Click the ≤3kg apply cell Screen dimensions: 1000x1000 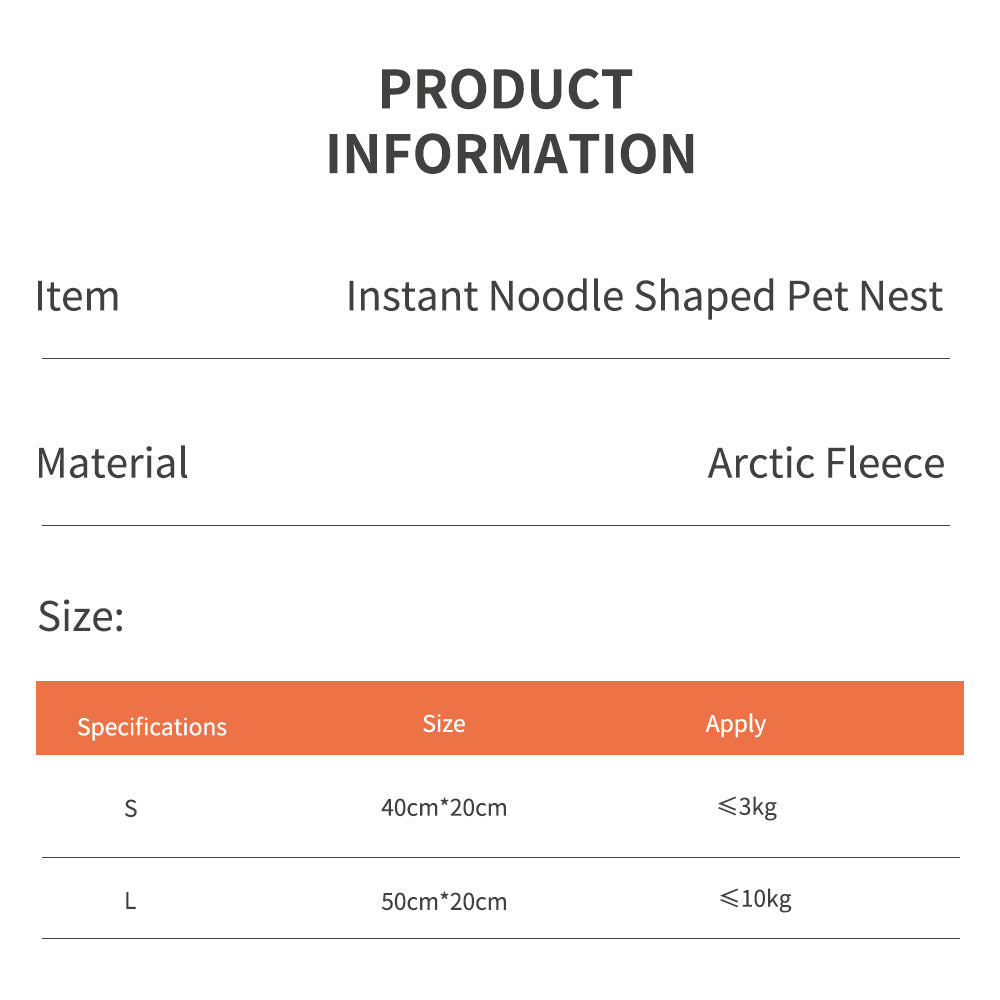pos(747,806)
